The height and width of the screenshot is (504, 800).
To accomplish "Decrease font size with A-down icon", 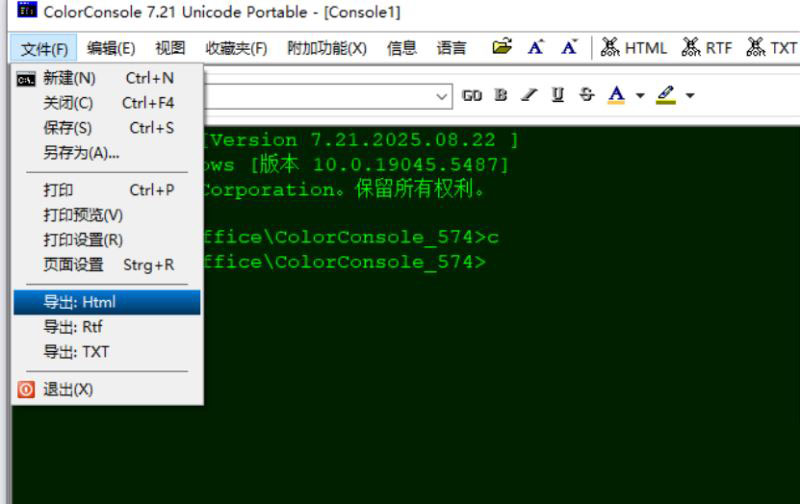I will pyautogui.click(x=569, y=47).
